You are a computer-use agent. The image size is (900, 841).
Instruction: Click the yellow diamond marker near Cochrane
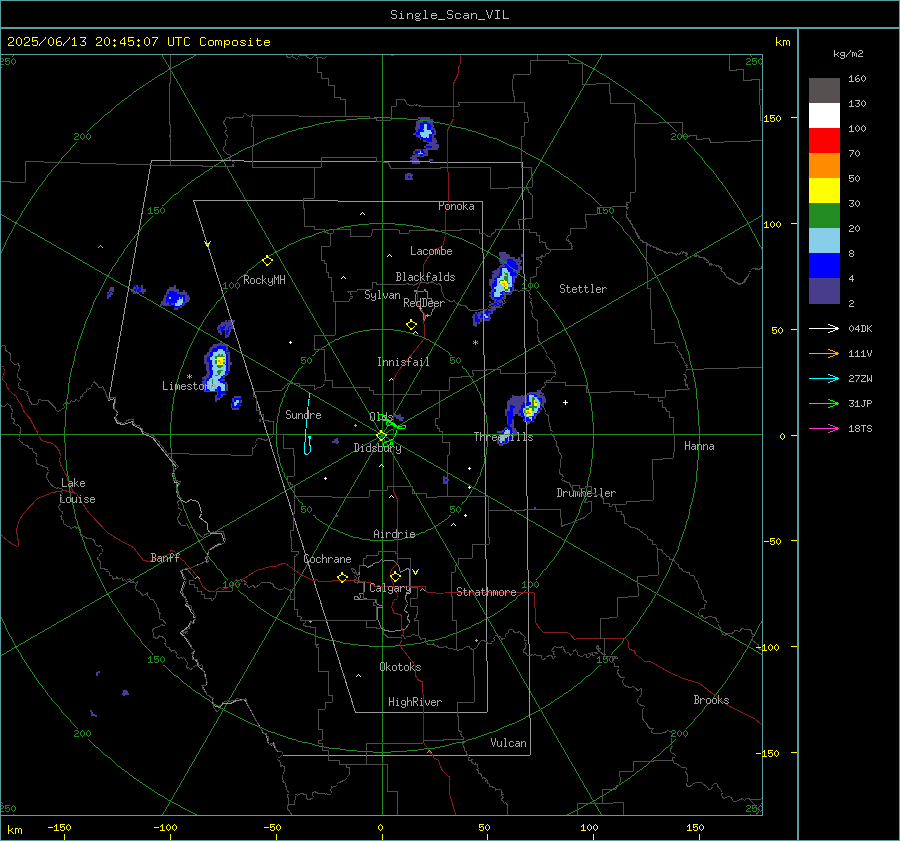point(343,578)
